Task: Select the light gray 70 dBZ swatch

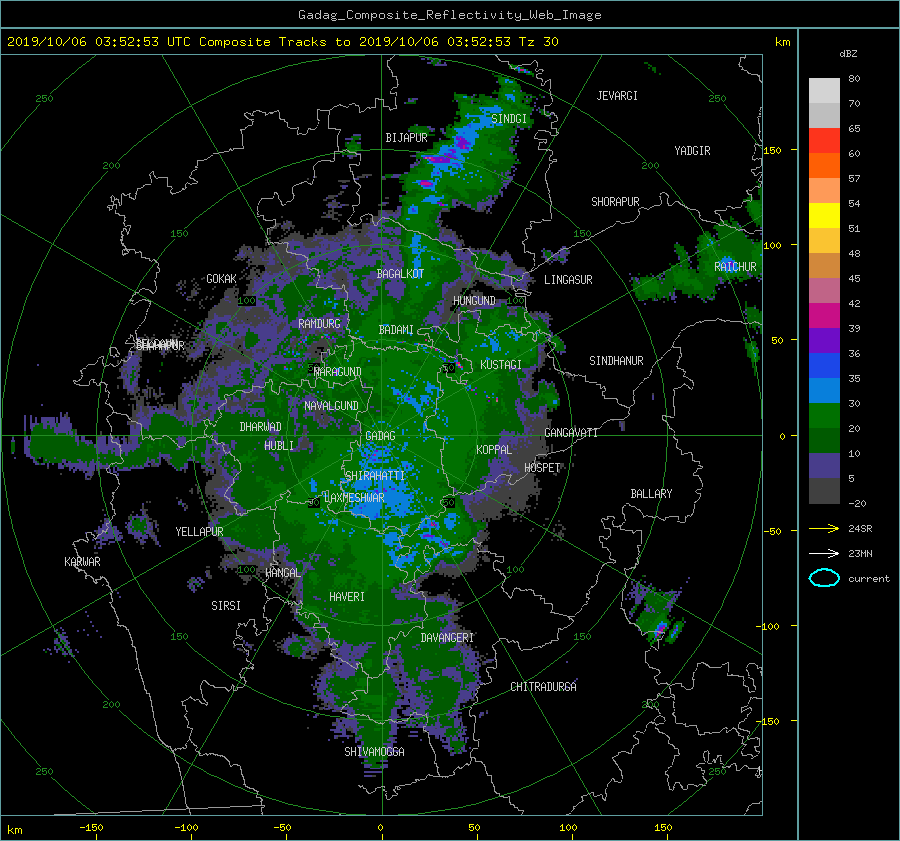Action: (824, 90)
